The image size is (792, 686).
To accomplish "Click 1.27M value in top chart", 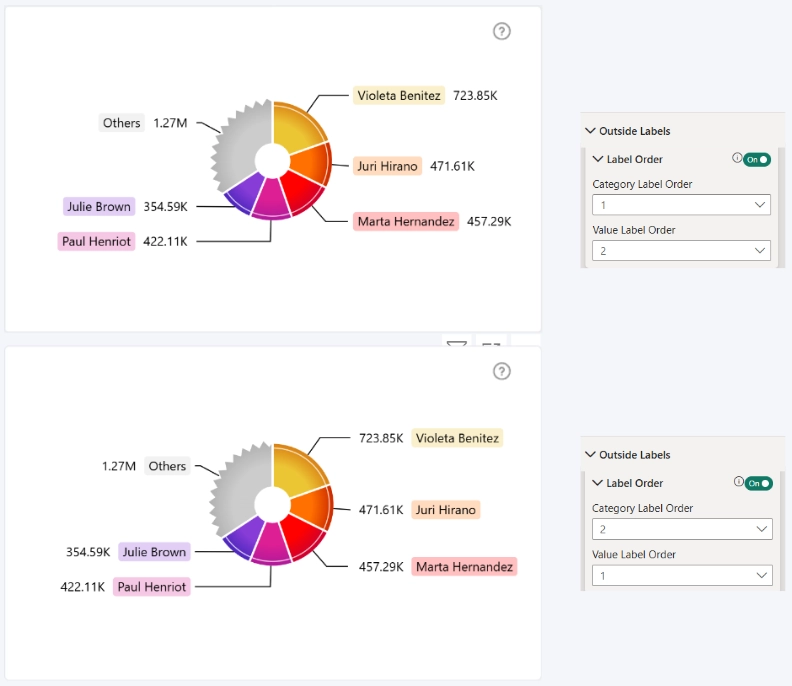I will 170,123.
